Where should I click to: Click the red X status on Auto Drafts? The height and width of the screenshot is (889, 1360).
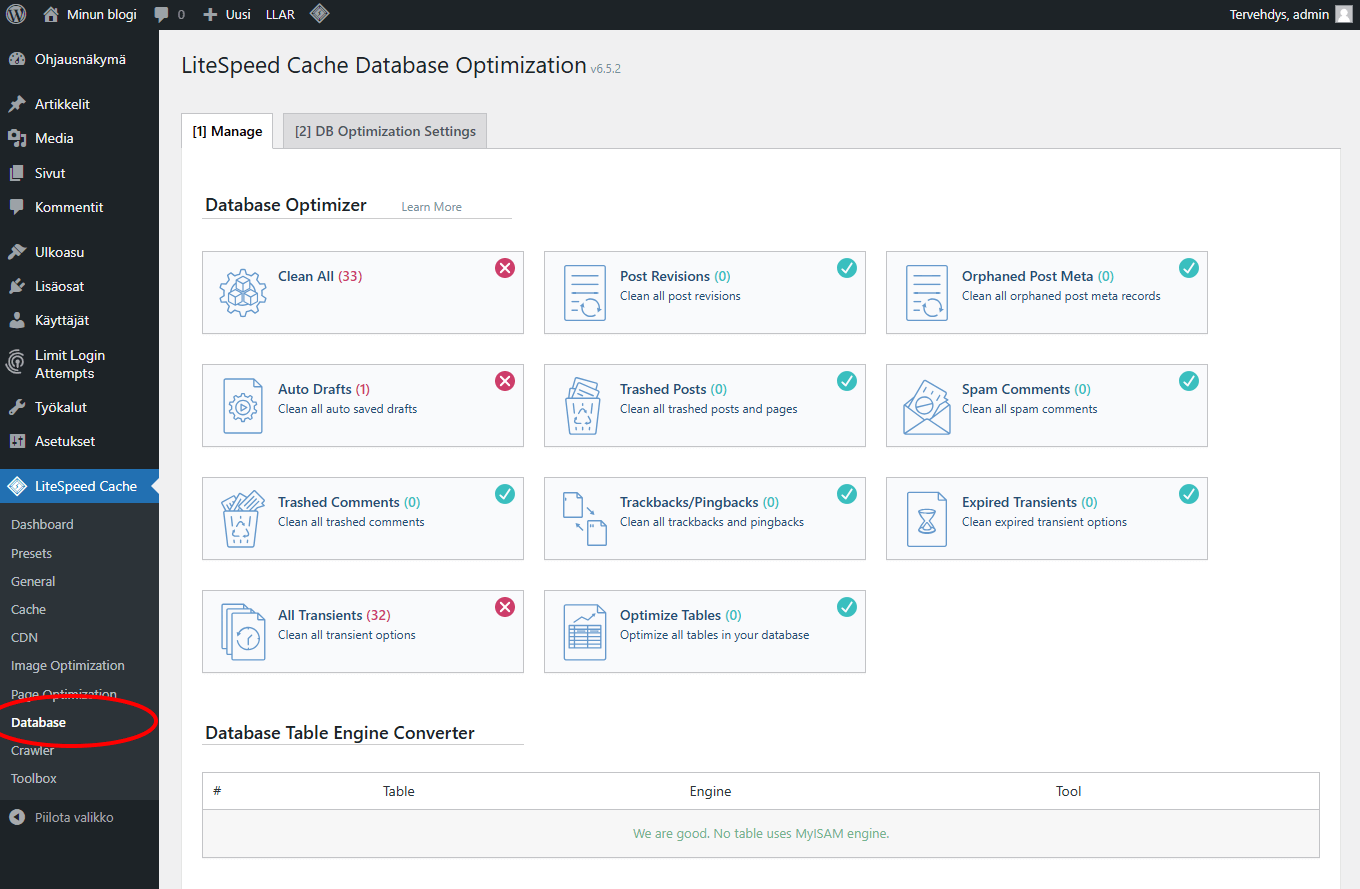505,381
